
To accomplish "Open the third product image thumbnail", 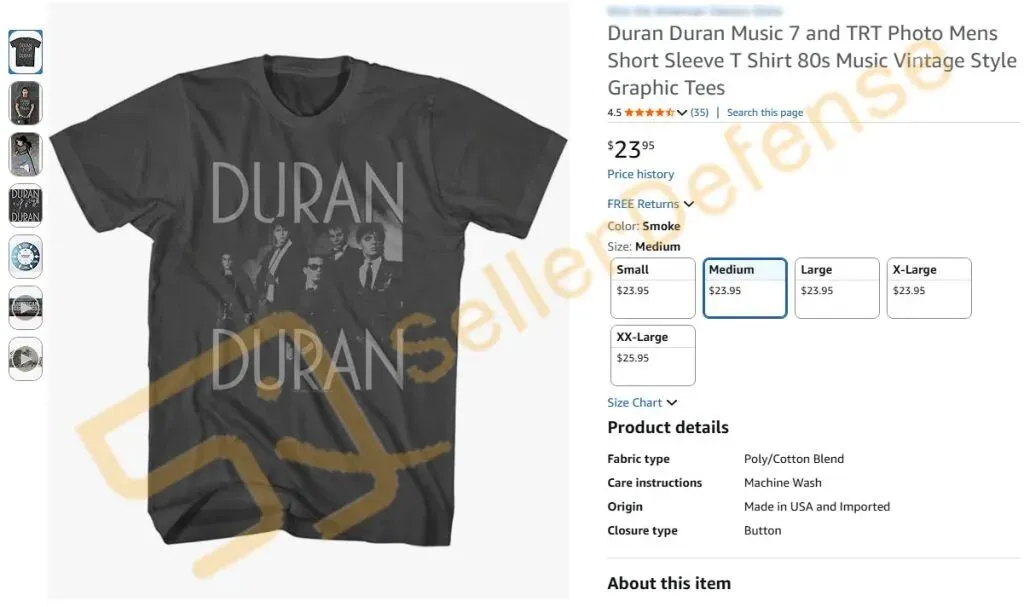I will 25,154.
